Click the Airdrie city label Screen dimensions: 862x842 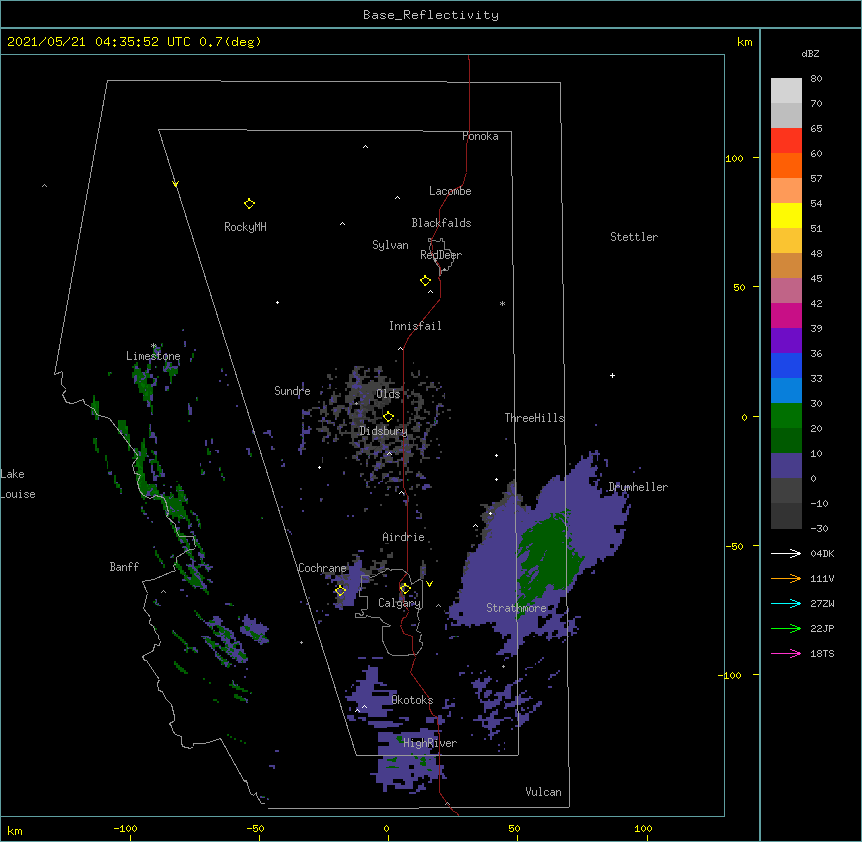pos(404,537)
